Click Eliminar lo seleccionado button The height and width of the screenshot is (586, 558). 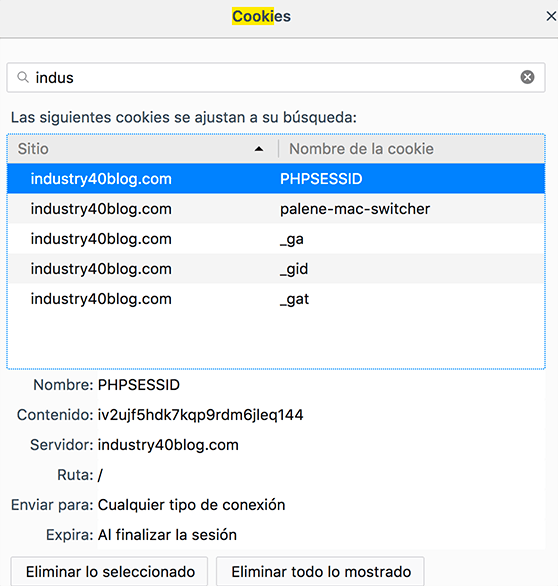click(x=109, y=571)
